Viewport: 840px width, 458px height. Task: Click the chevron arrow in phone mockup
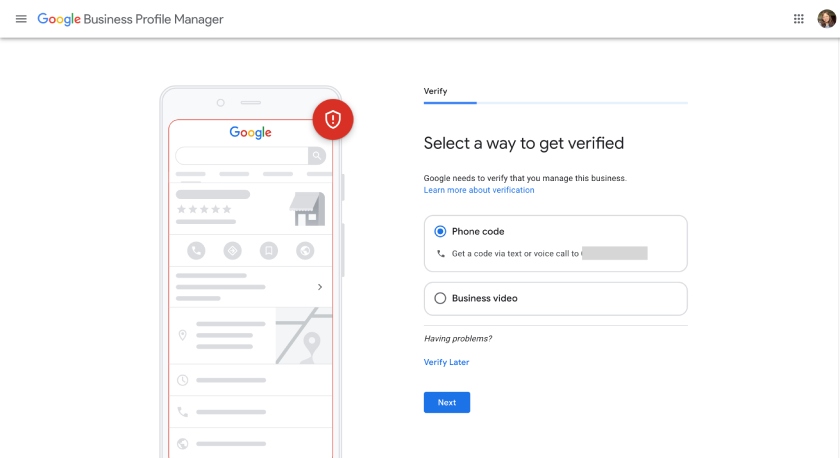[320, 287]
